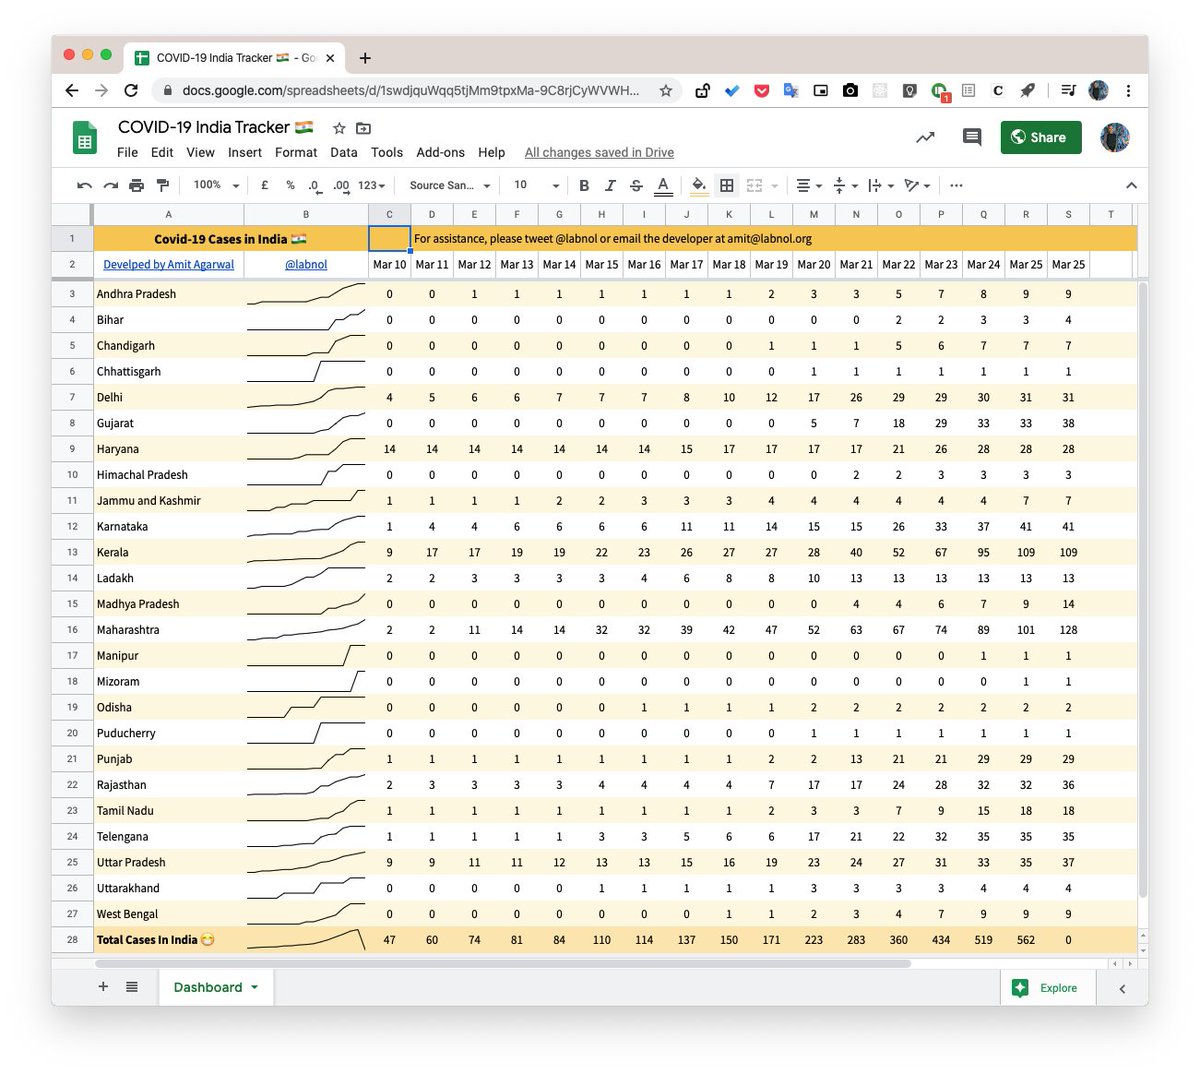Open the Add-ons menu
The width and height of the screenshot is (1200, 1074).
tap(440, 152)
